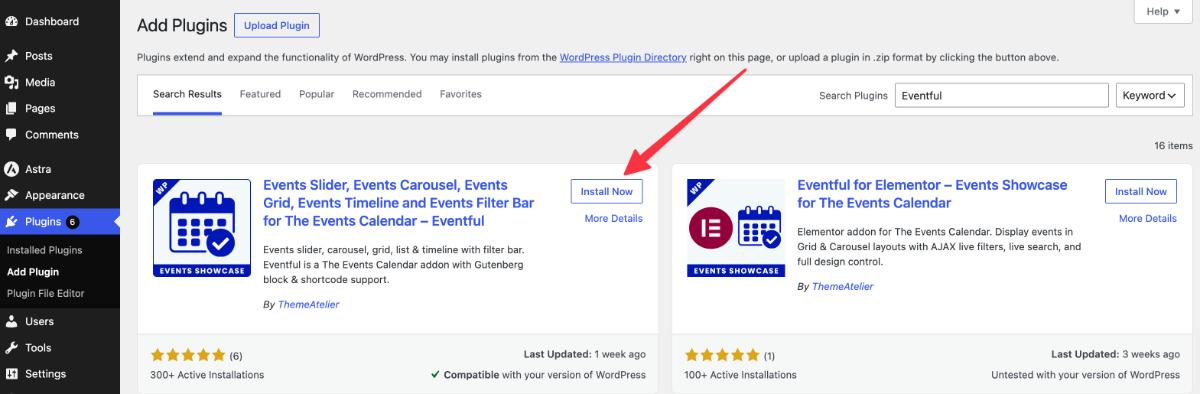Click the Appearance paintbrush icon
Screen dimensions: 1200x394
coord(11,195)
